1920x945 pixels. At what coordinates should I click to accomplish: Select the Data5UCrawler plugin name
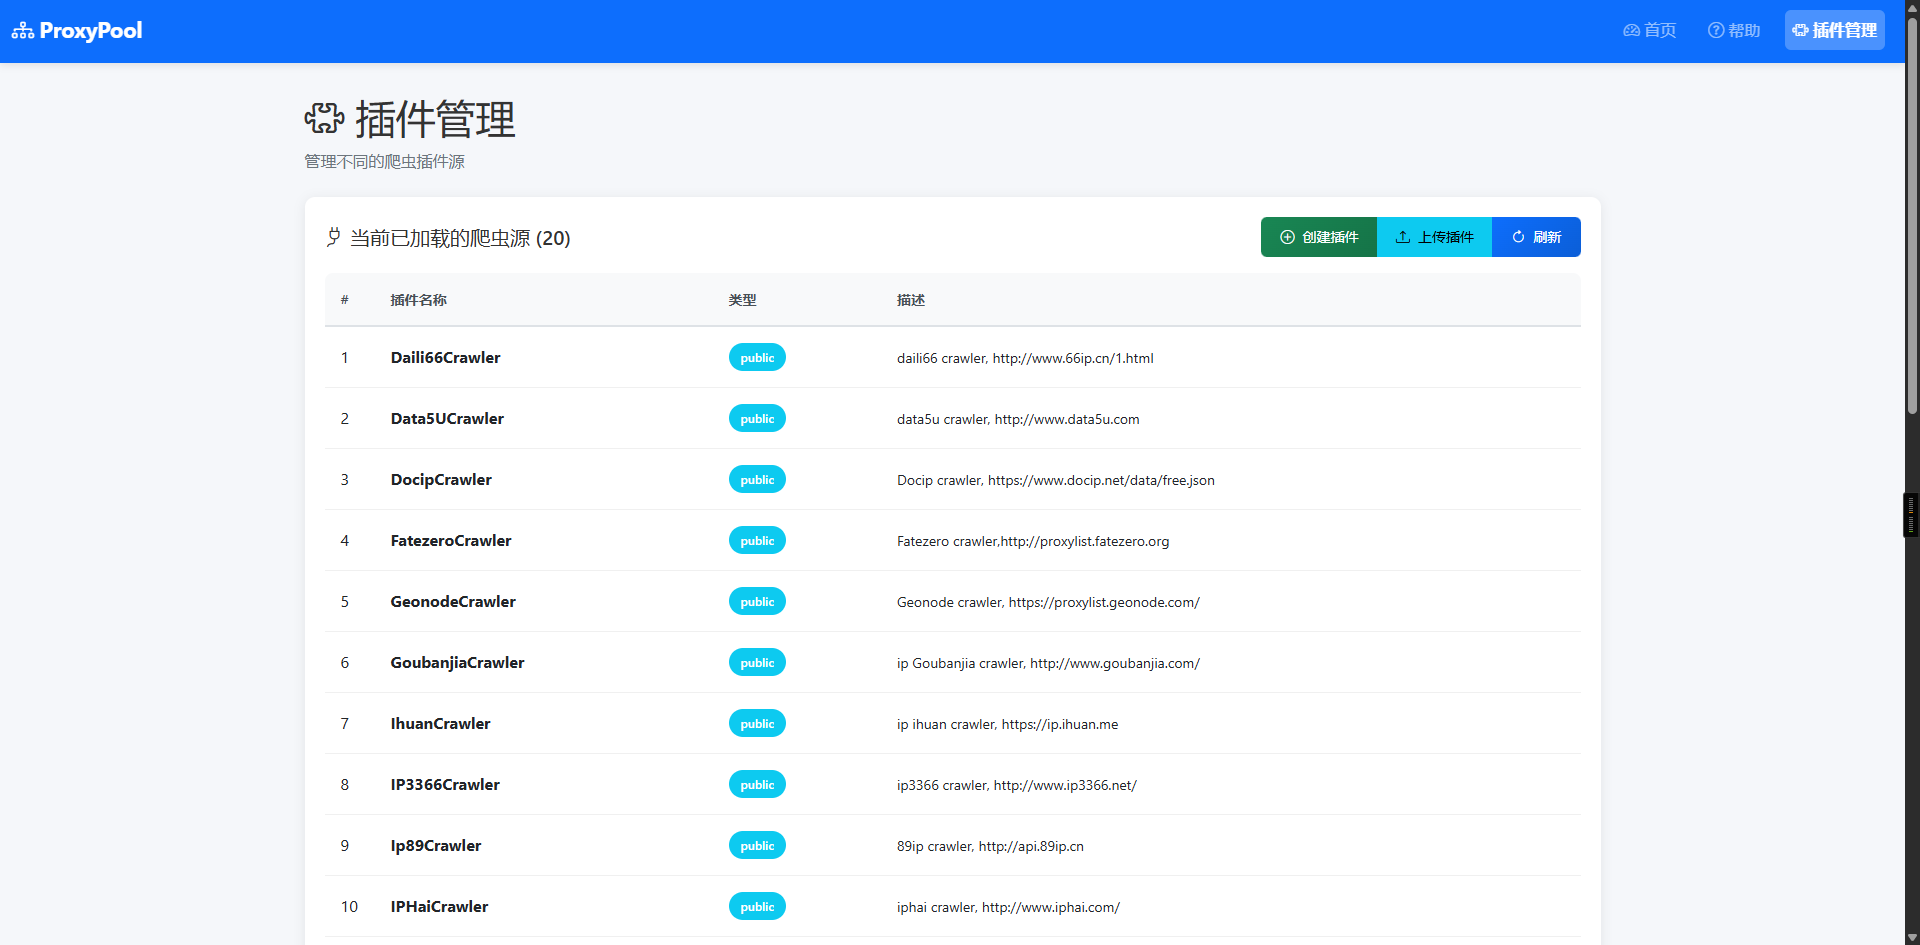[x=447, y=419]
